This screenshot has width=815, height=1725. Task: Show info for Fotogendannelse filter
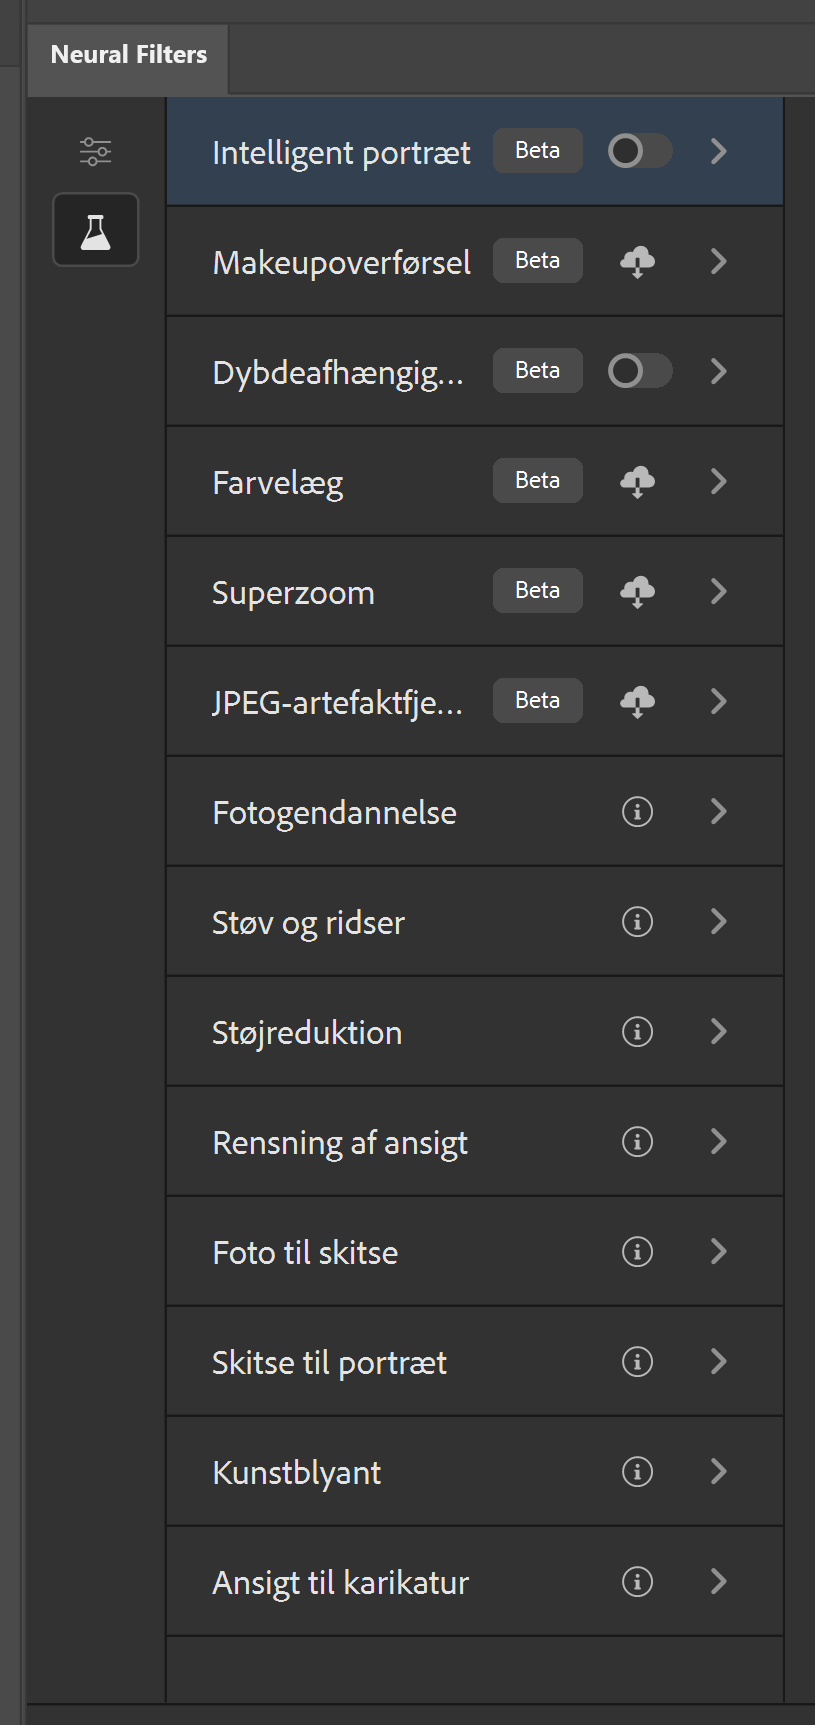coord(637,812)
